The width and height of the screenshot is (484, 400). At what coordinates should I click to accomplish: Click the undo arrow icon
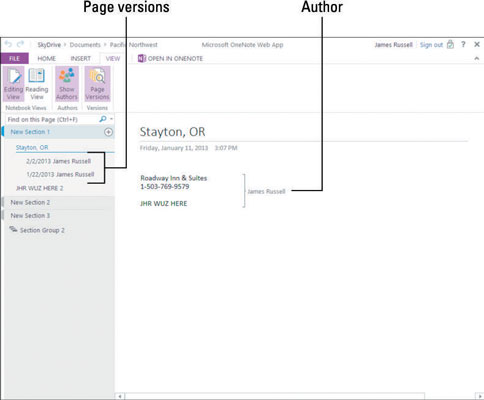click(8, 44)
